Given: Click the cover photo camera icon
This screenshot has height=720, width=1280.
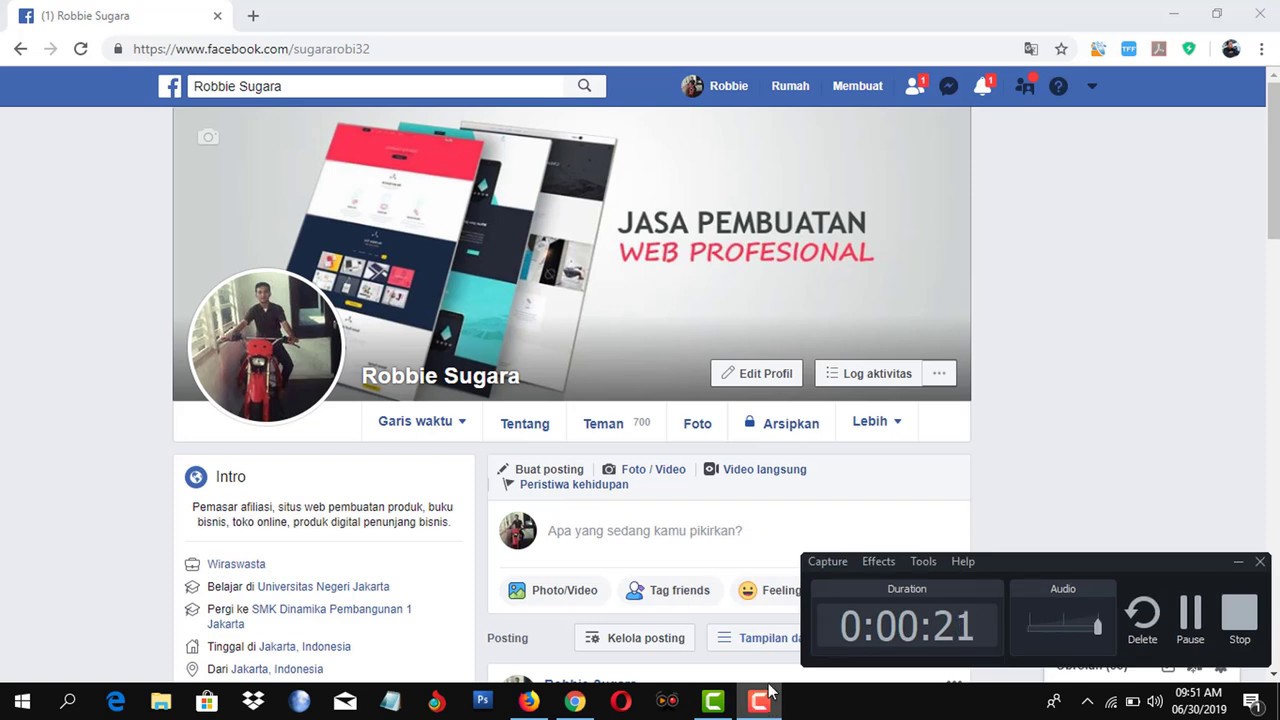Looking at the screenshot, I should click(208, 137).
